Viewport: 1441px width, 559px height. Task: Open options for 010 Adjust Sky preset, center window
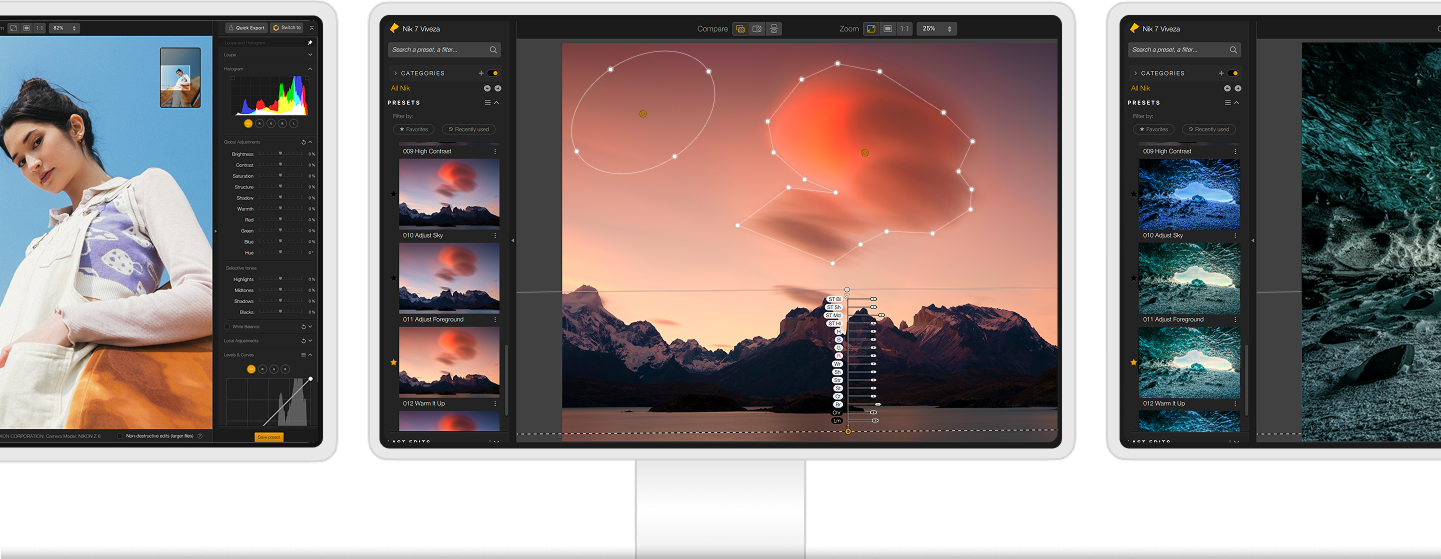coord(495,235)
